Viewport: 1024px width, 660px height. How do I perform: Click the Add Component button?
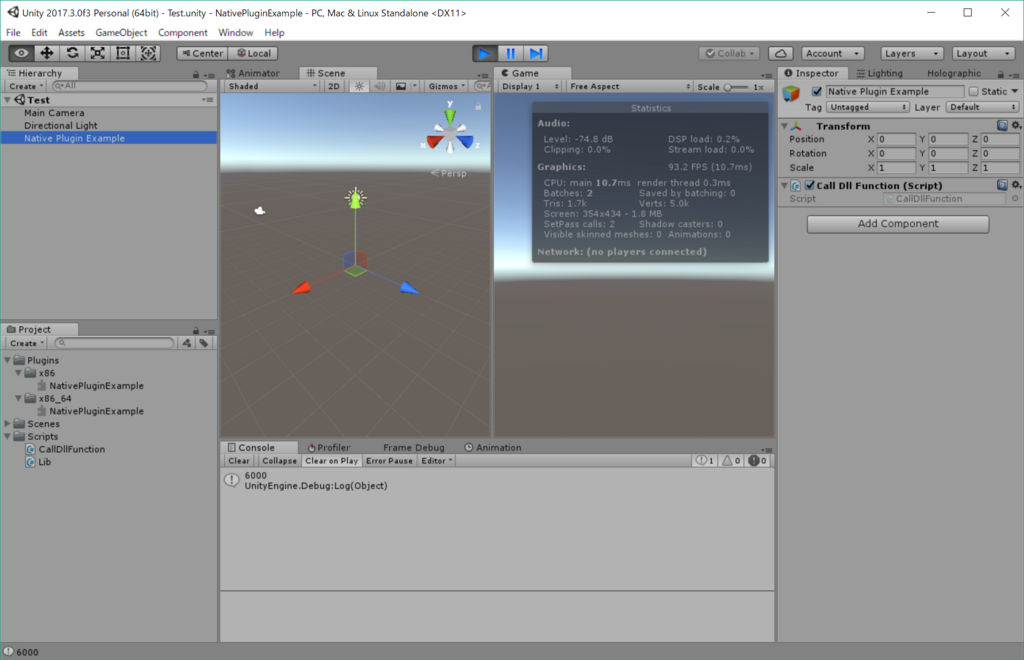pyautogui.click(x=897, y=223)
